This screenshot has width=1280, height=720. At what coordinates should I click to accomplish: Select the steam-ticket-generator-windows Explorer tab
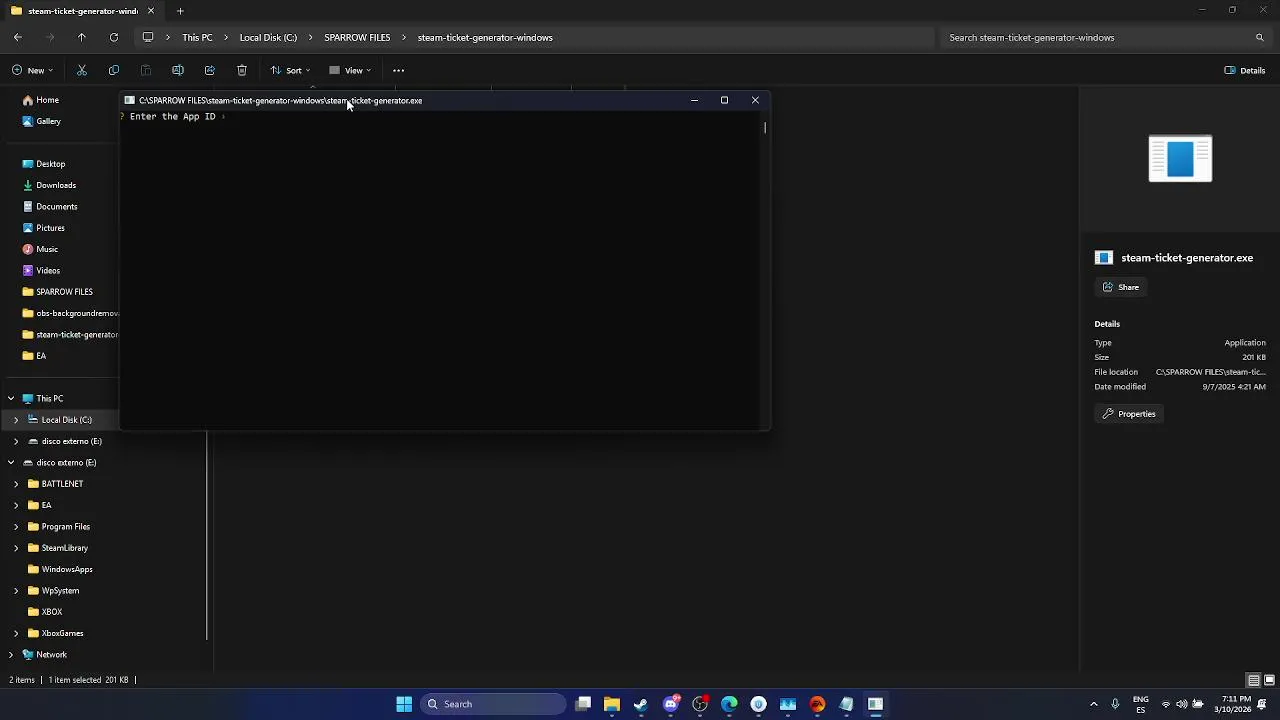[83, 11]
